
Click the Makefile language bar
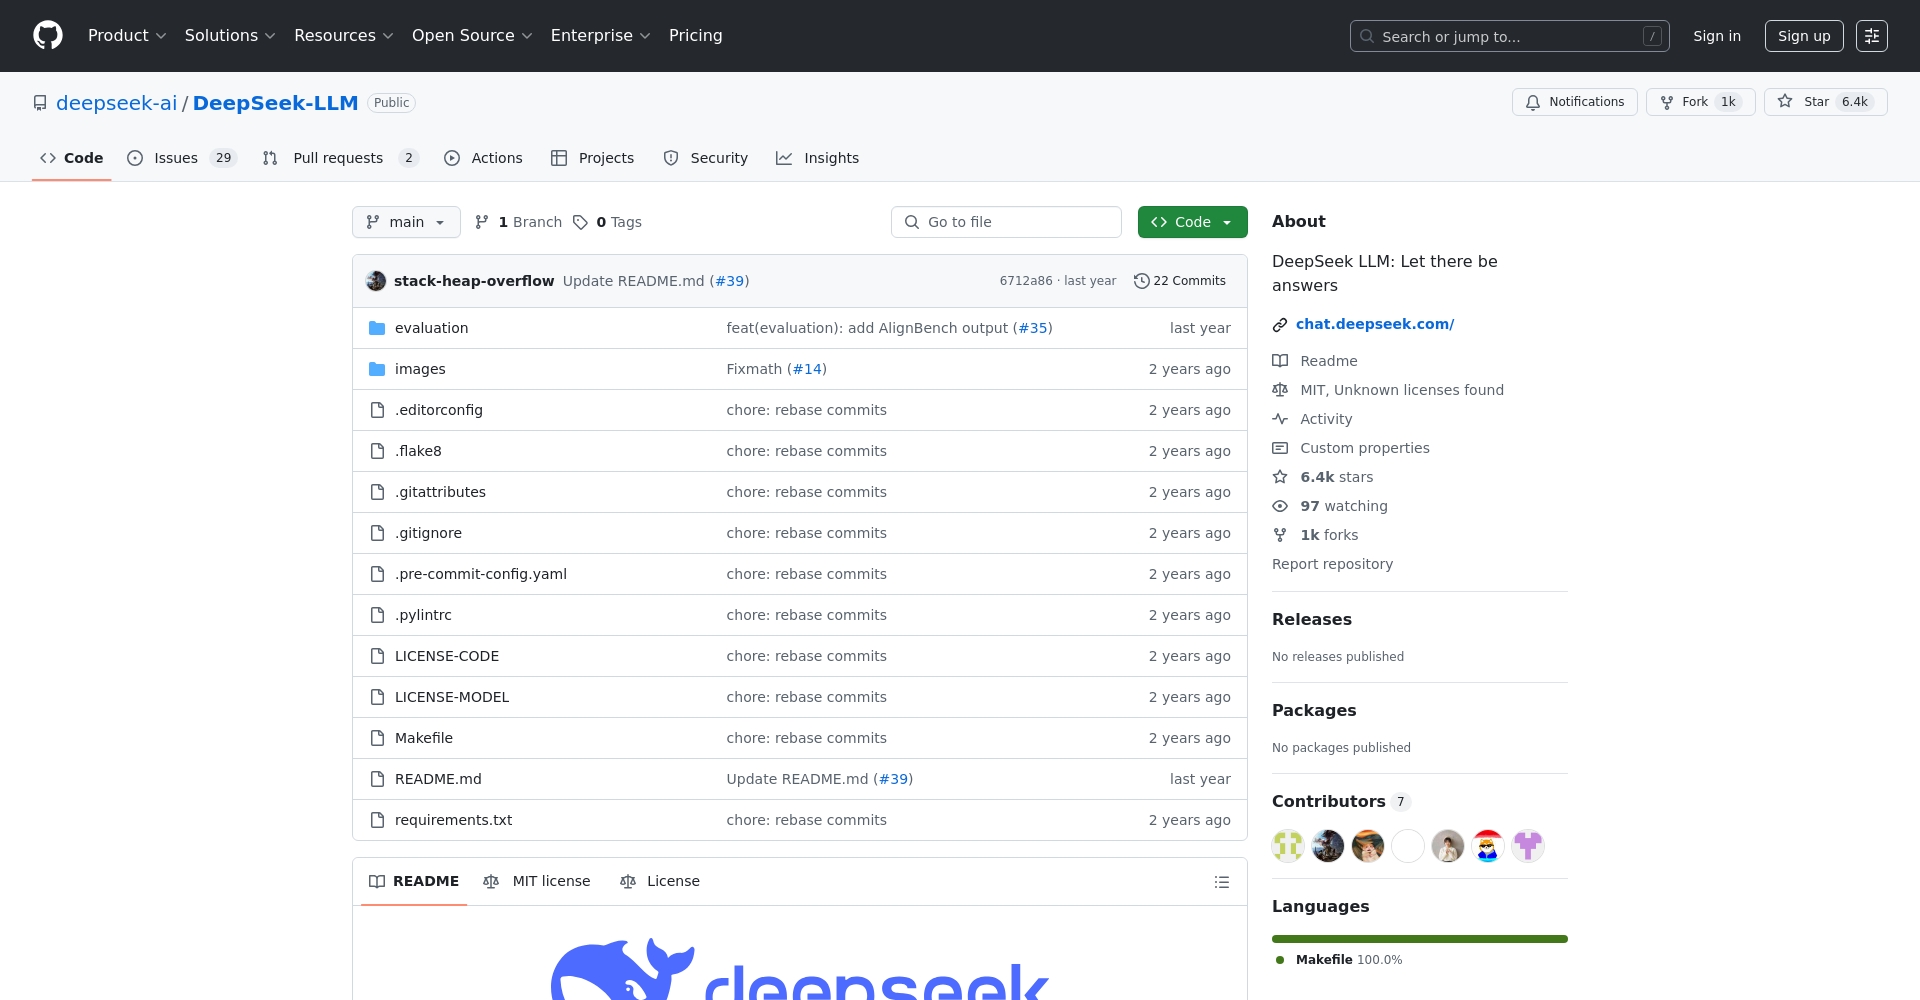(1419, 939)
